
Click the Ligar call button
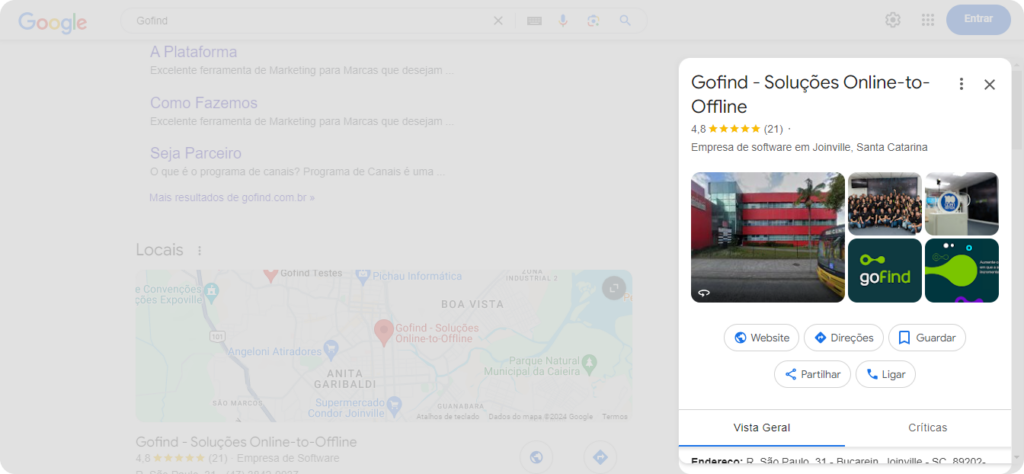click(x=886, y=374)
